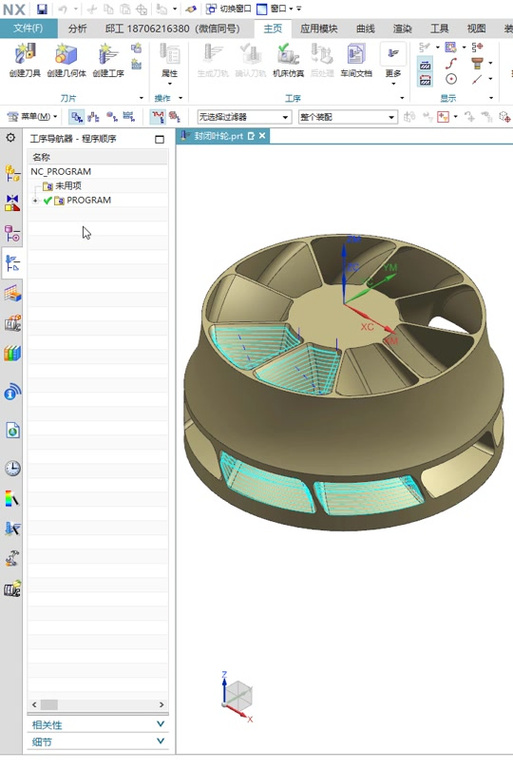
Task: Open the robot-arm sidebar icon
Action: [x=12, y=558]
